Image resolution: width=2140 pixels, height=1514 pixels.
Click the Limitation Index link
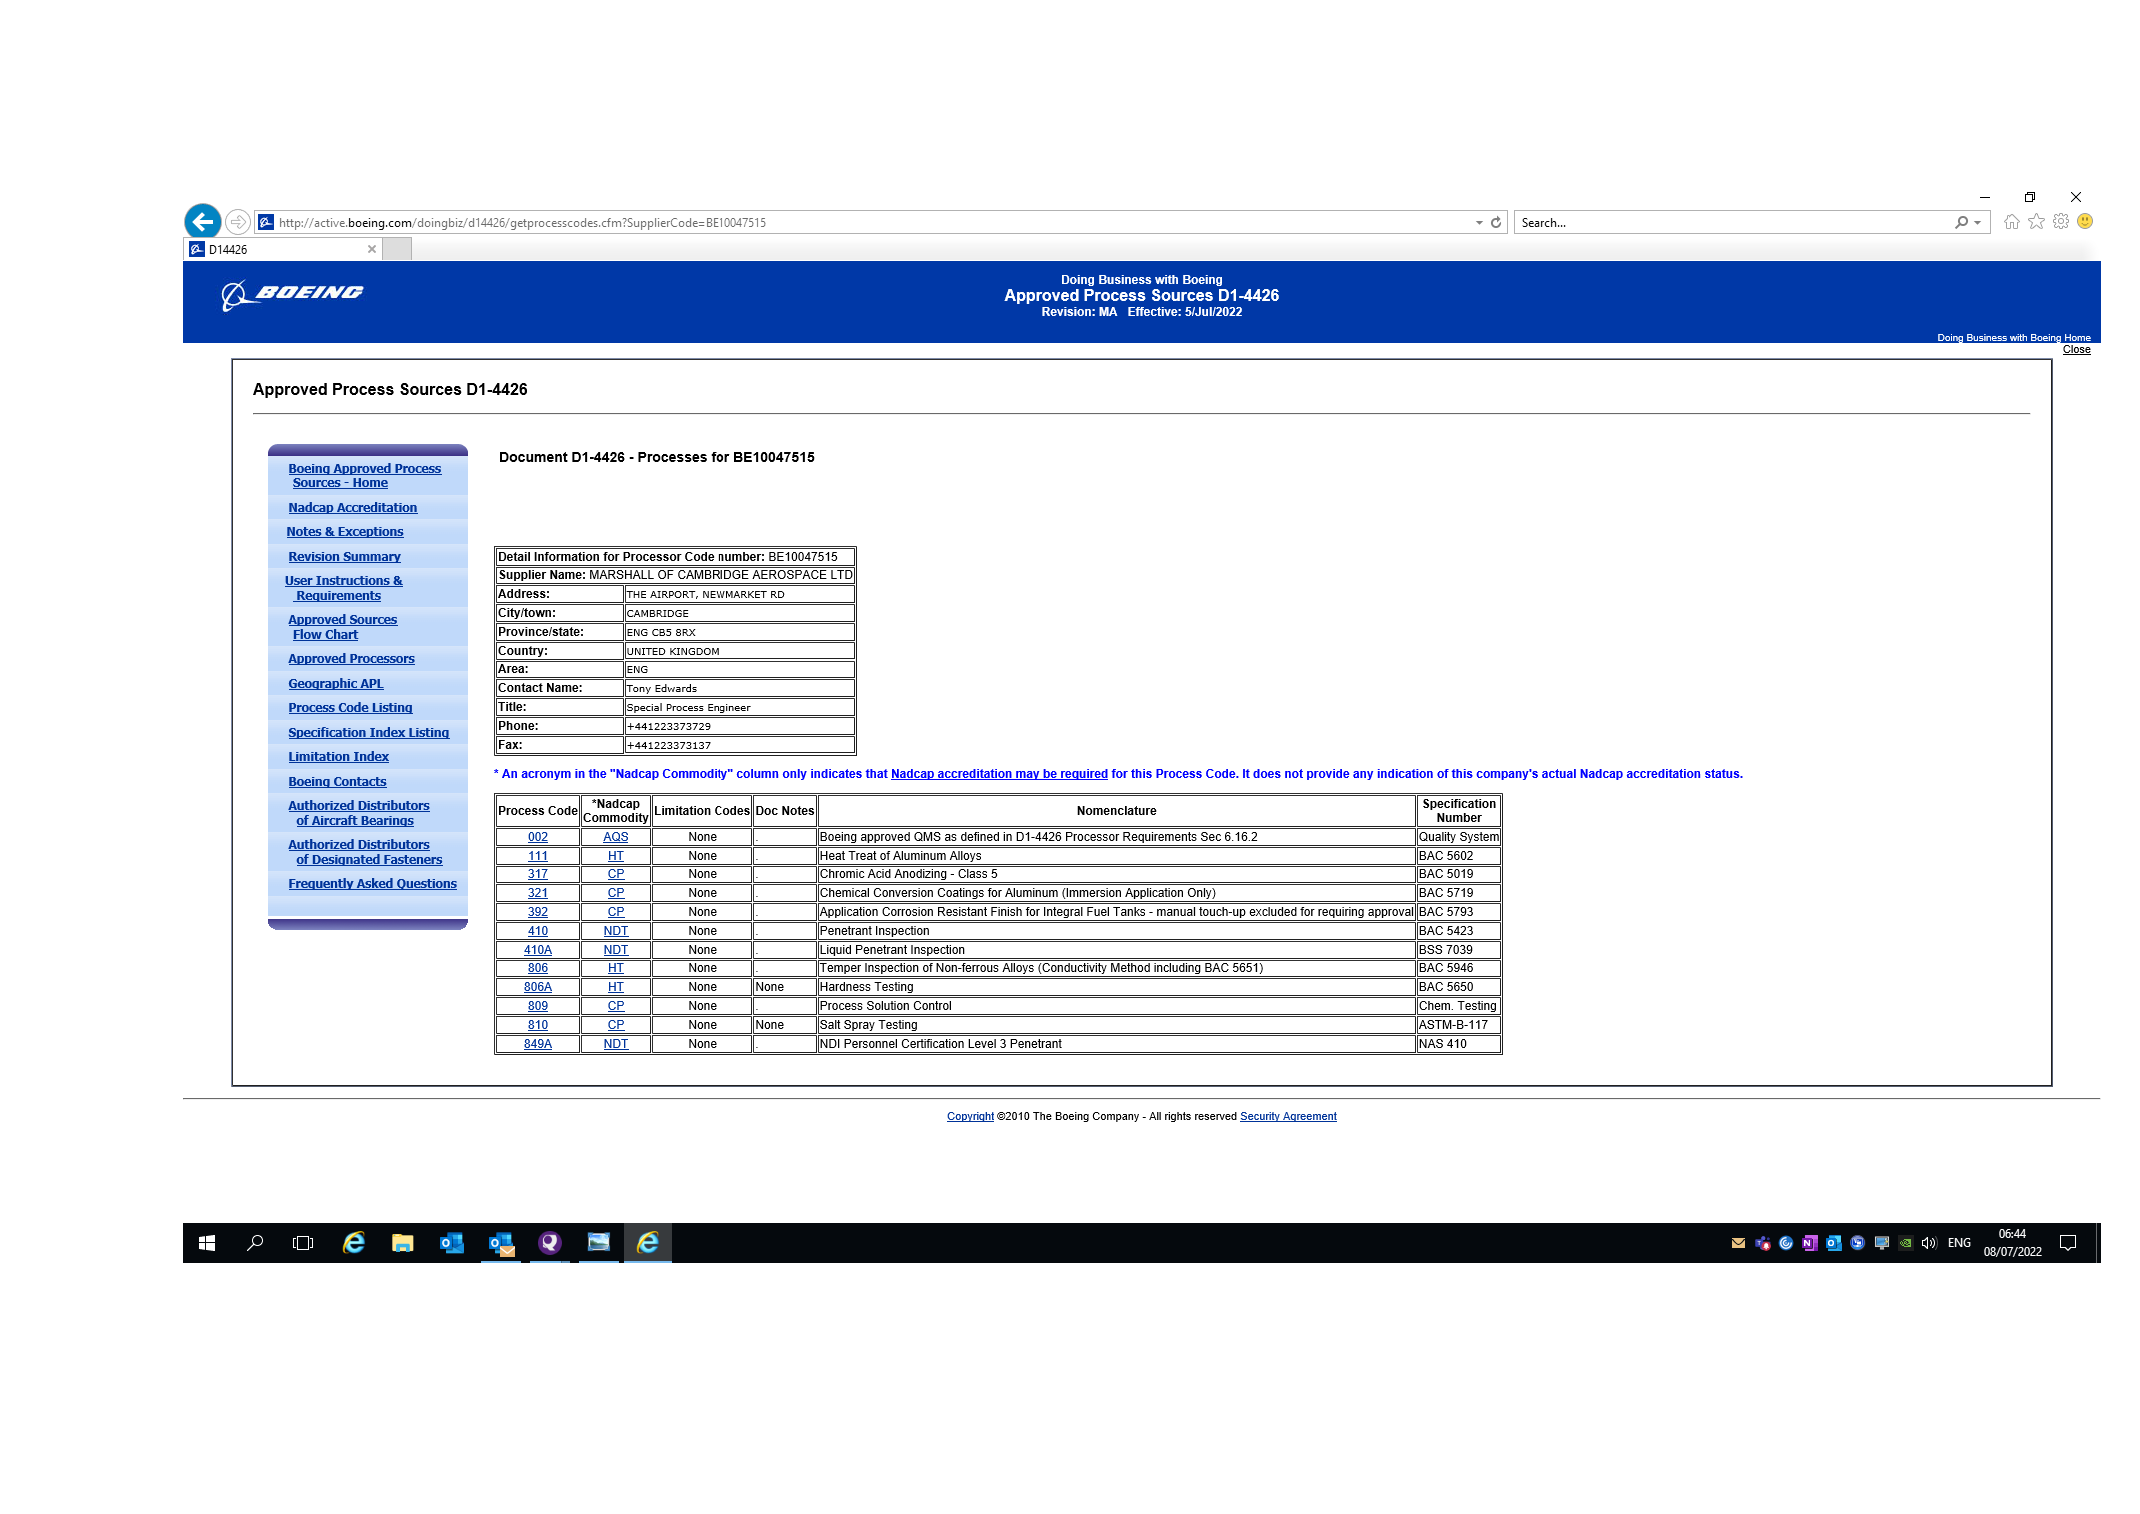coord(338,757)
